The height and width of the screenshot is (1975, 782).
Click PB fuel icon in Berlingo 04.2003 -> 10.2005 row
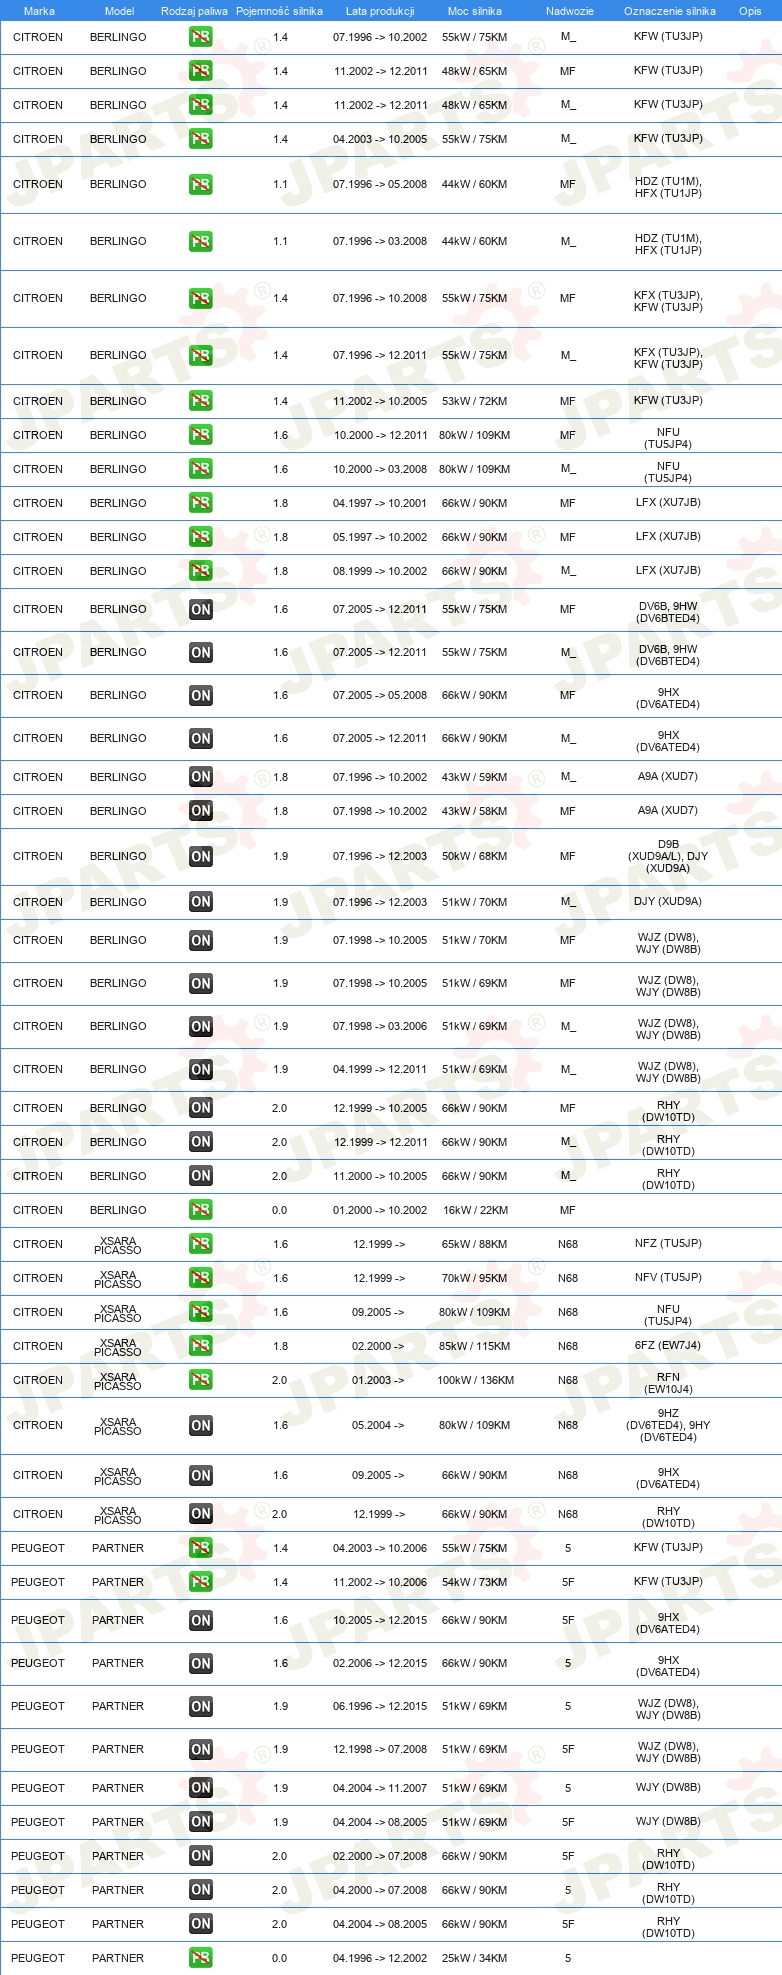tap(201, 139)
